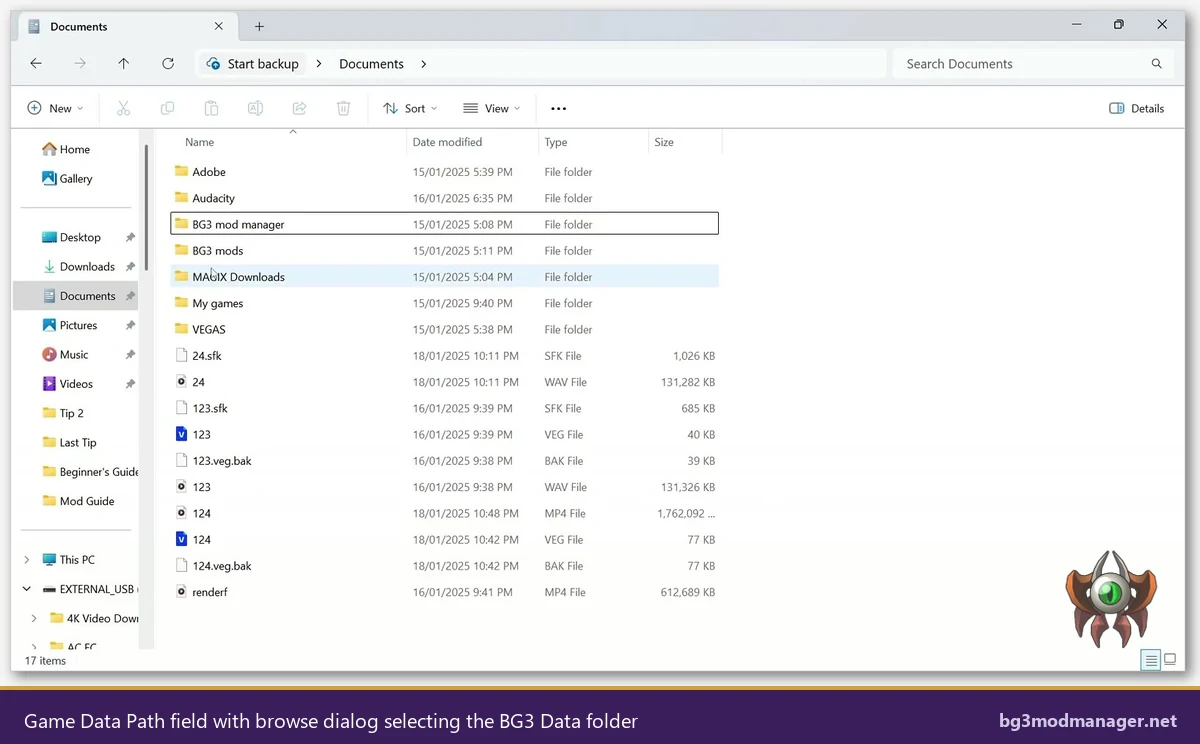Expand the This PC tree node

[x=27, y=560]
